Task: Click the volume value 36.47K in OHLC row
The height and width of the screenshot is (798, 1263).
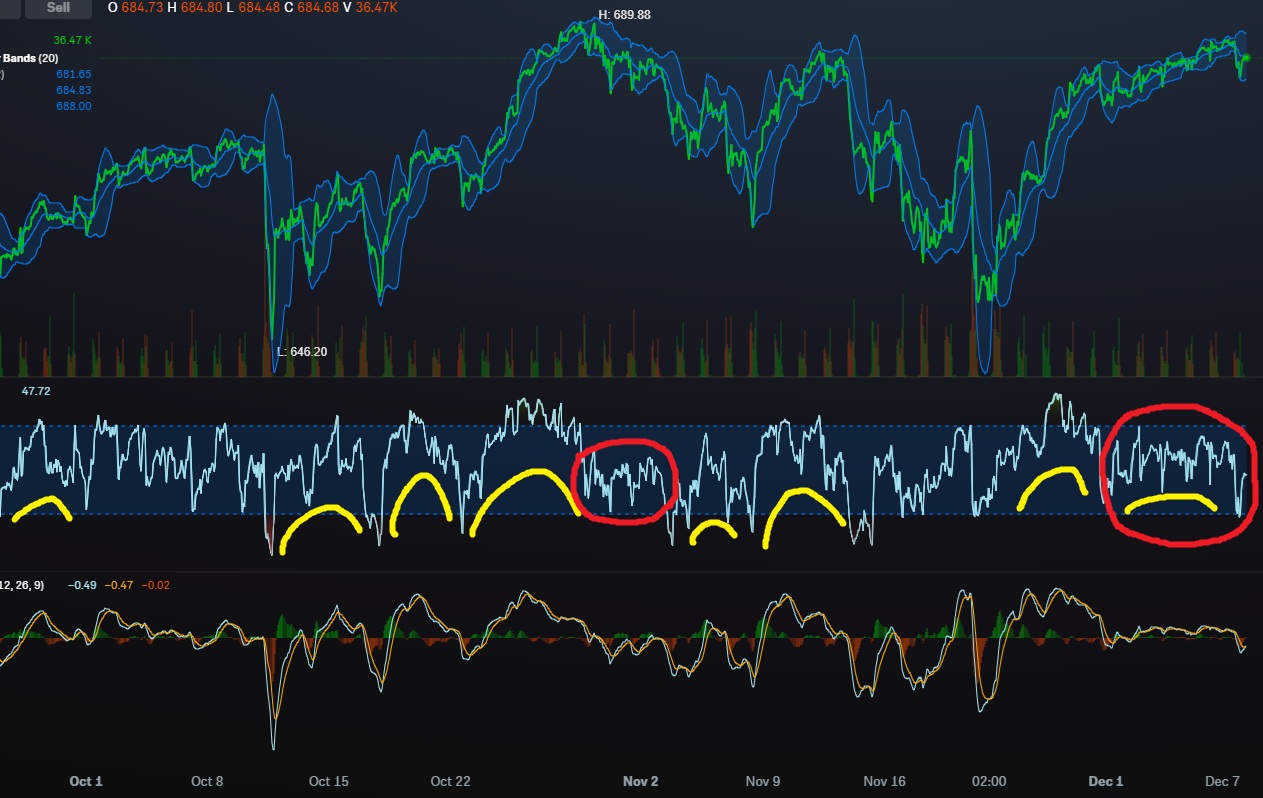Action: coord(376,7)
